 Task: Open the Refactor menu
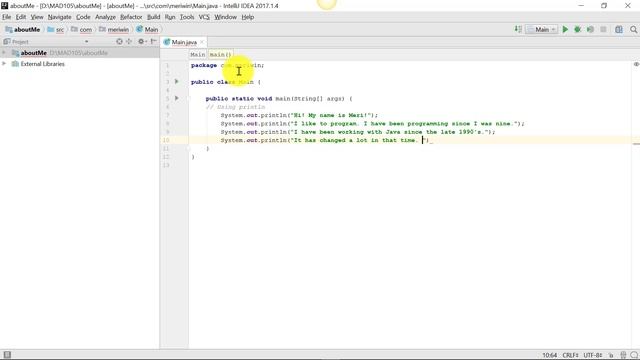[x=131, y=17]
